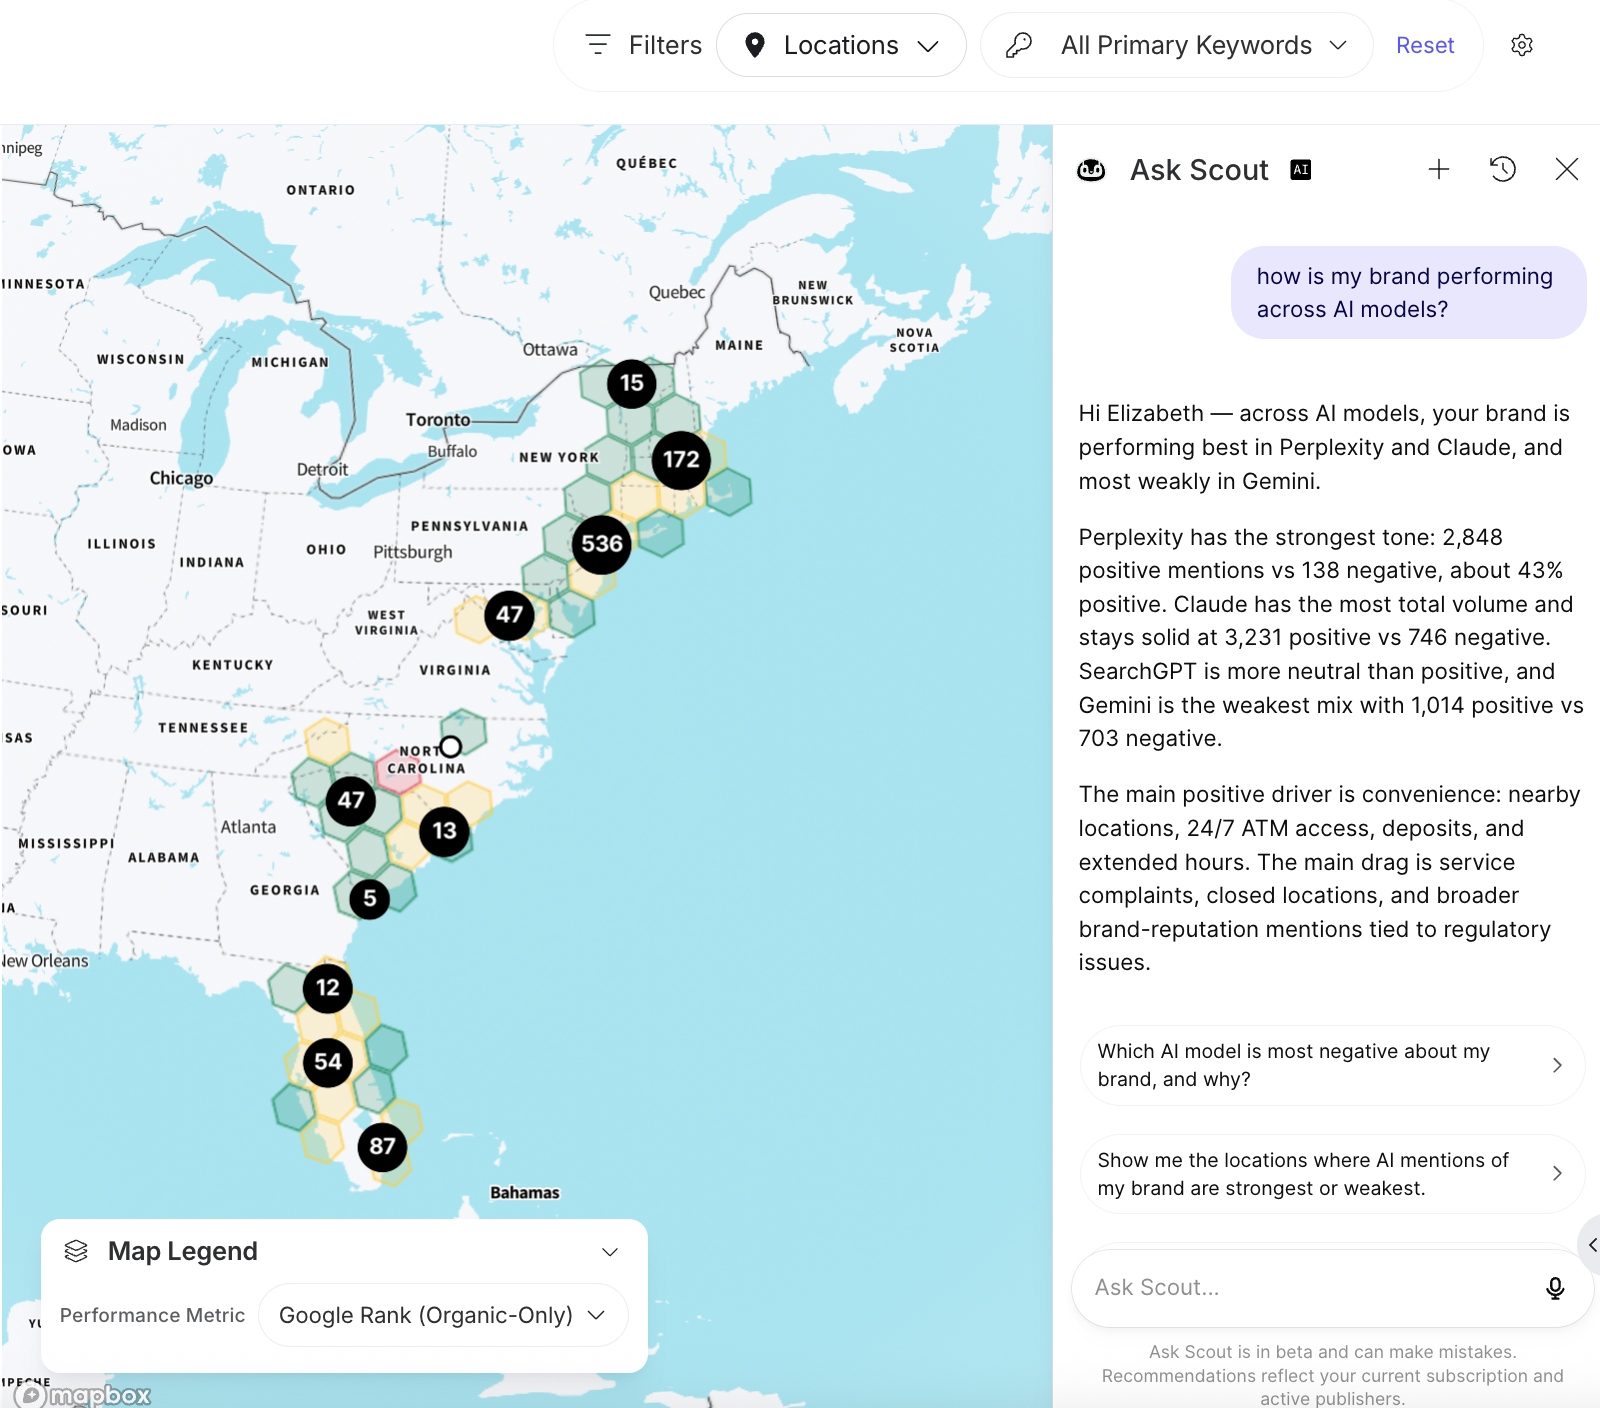Open the All Primary Keywords dropdown
1600x1408 pixels.
coord(1176,45)
